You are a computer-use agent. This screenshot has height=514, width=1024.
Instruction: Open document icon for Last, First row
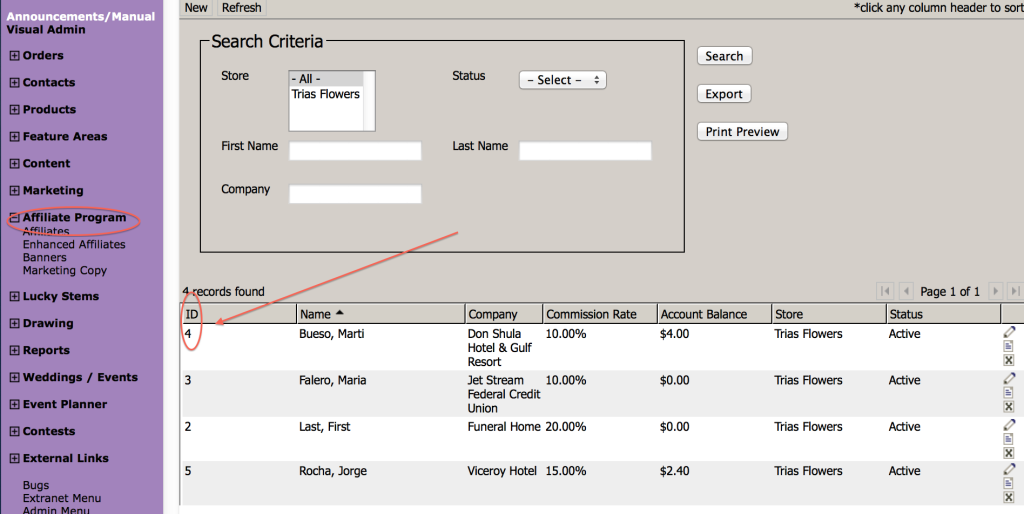click(1008, 439)
